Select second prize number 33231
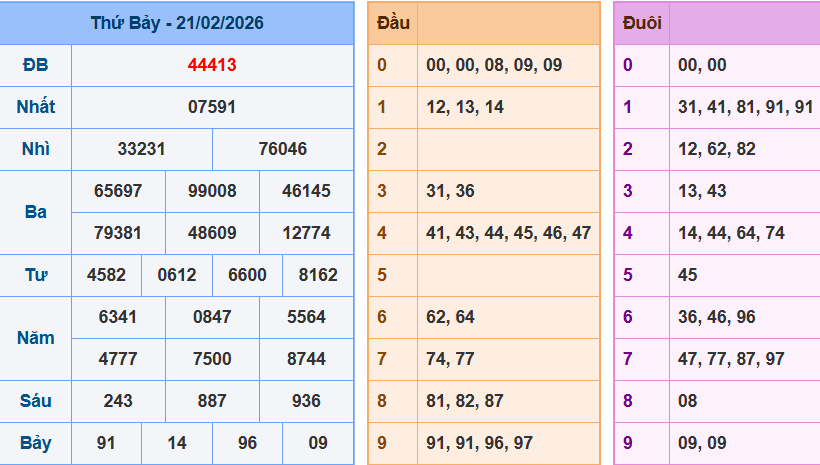The width and height of the screenshot is (820, 465). click(141, 149)
